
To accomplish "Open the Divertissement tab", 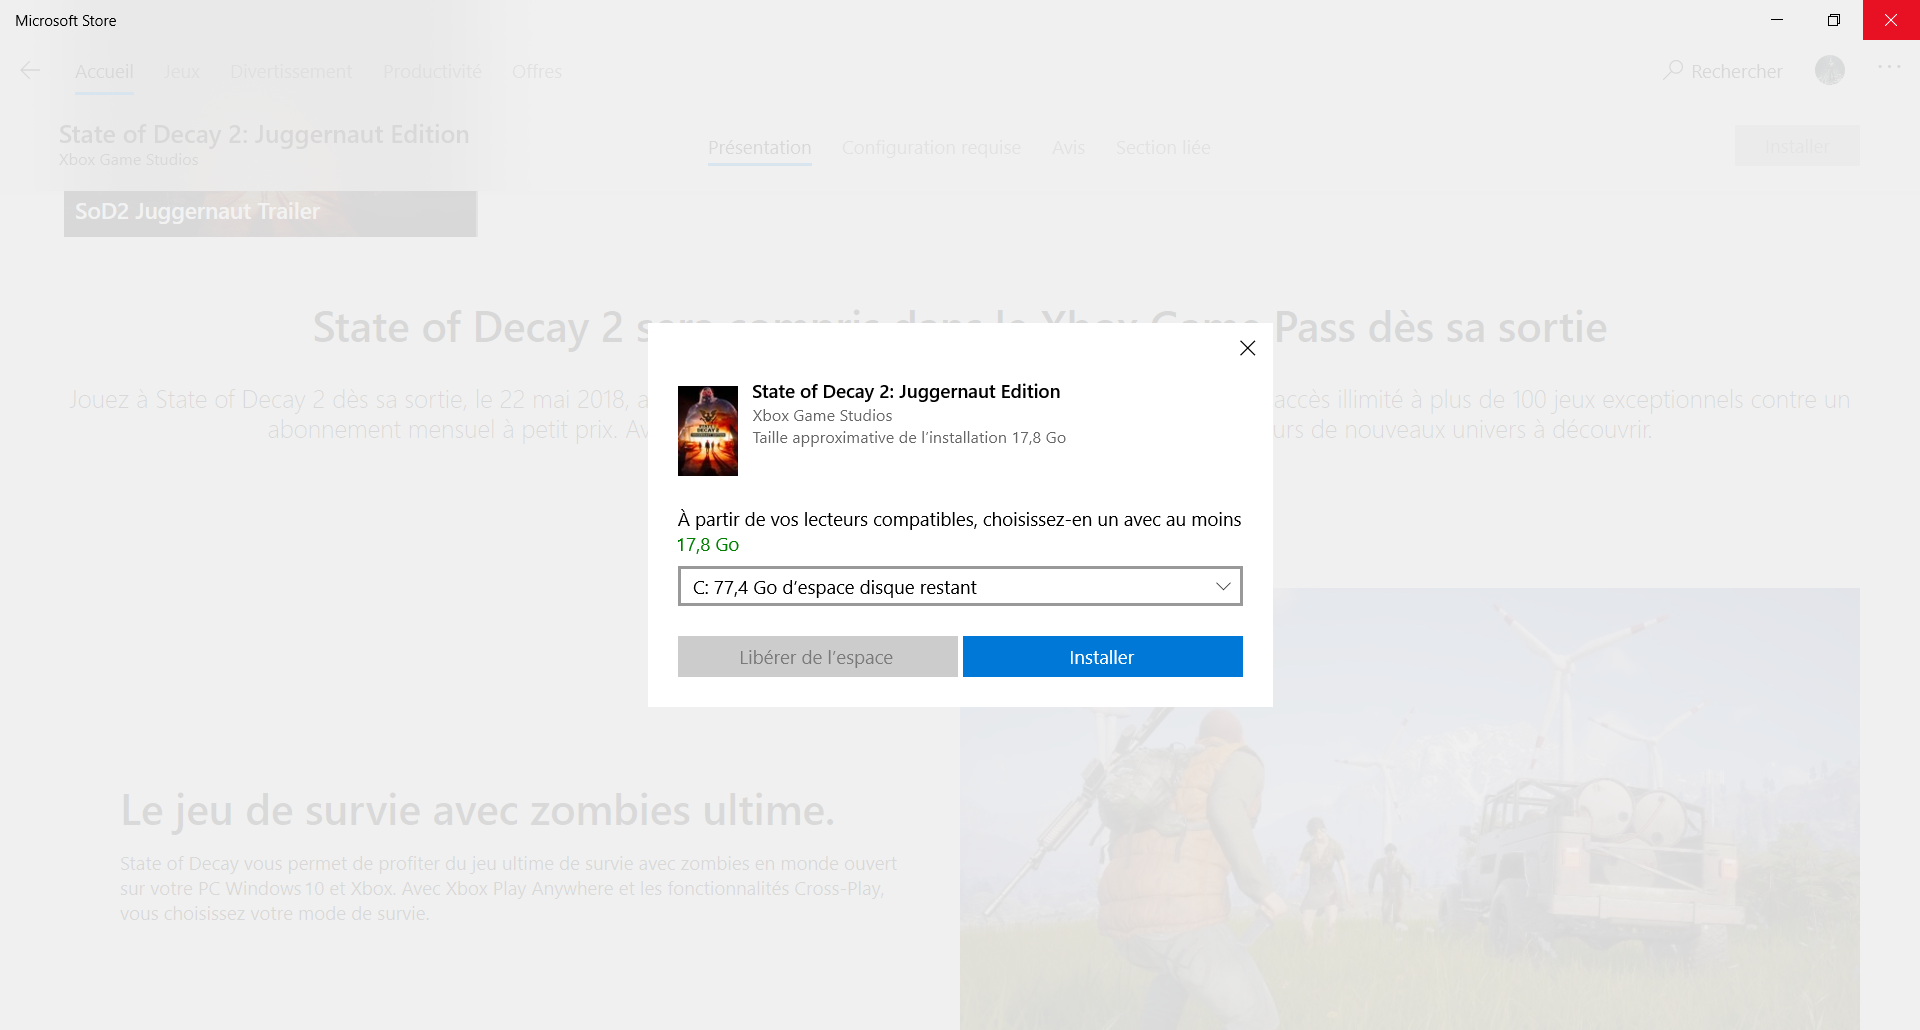I will tap(291, 72).
